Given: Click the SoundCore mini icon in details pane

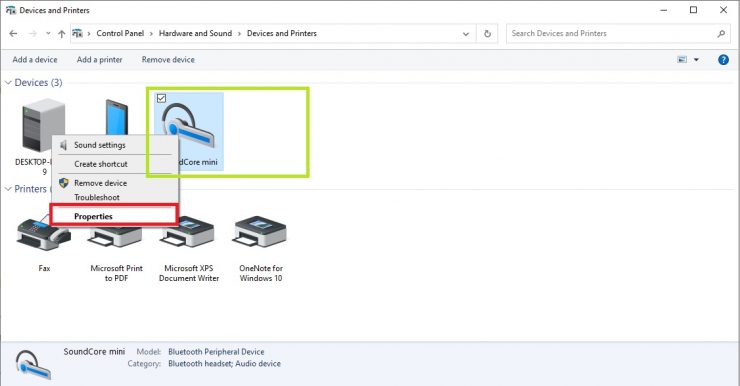Looking at the screenshot, I should point(33,364).
